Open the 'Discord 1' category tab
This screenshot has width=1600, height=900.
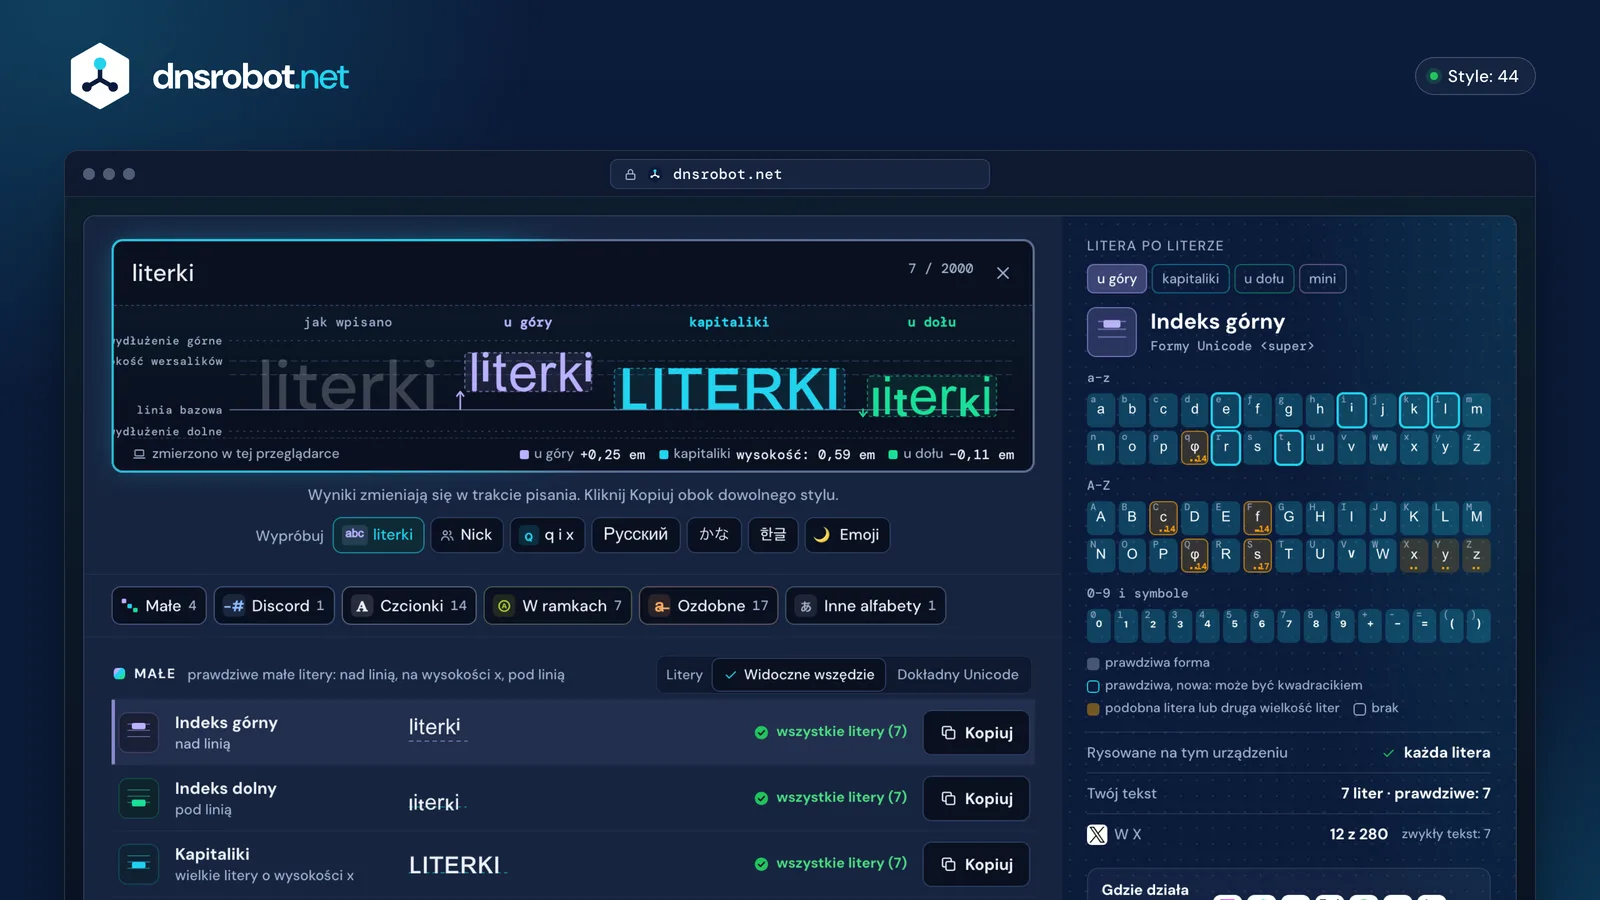click(274, 606)
